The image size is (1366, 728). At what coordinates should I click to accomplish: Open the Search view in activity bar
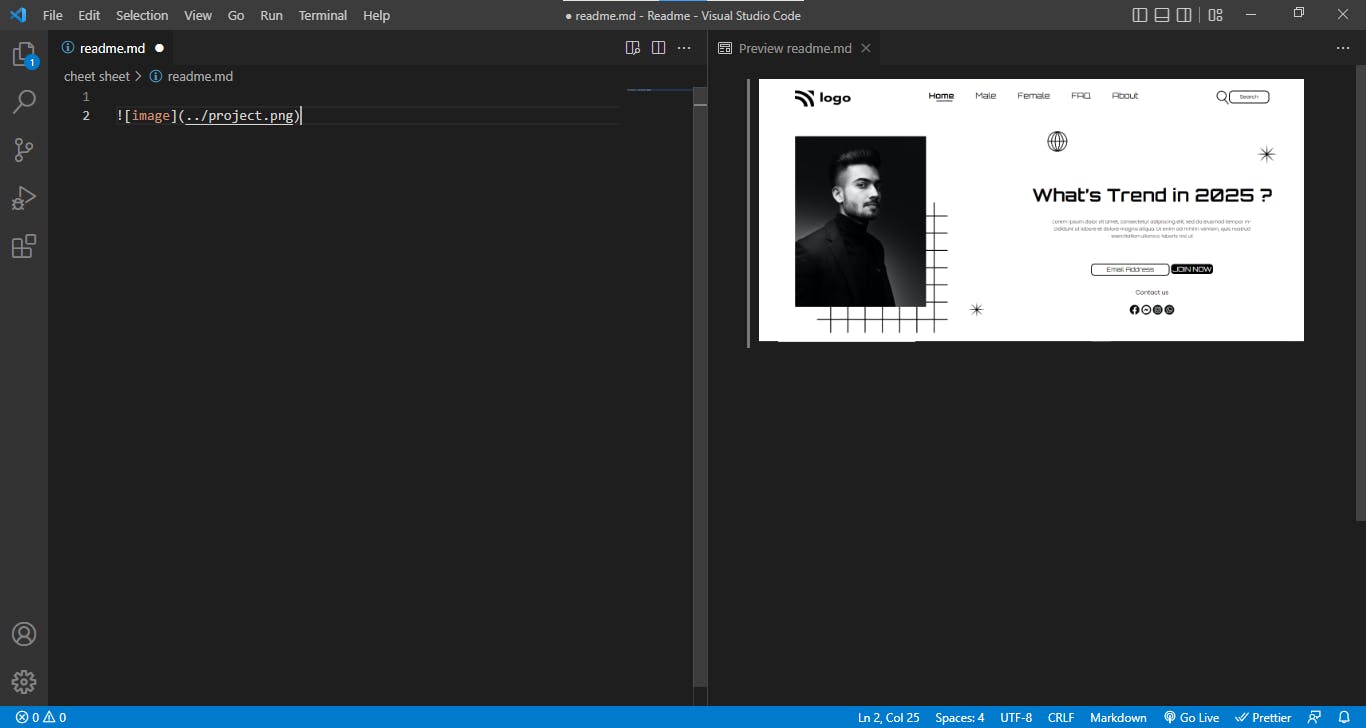tap(24, 101)
